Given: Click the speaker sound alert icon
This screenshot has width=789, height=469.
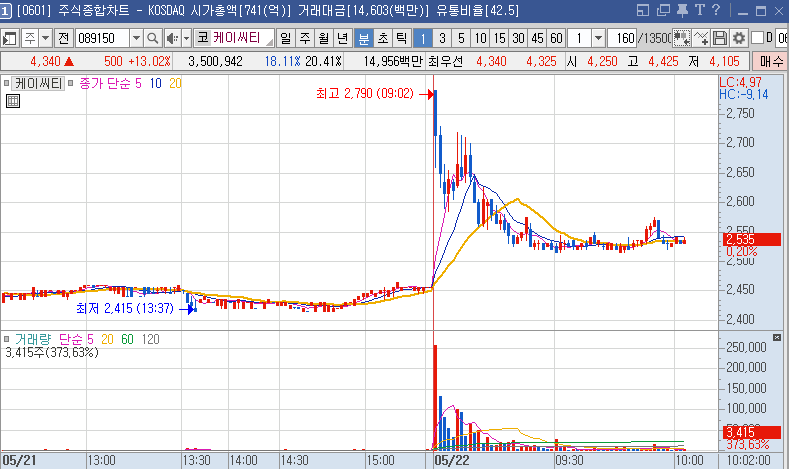Looking at the screenshot, I should 171,38.
